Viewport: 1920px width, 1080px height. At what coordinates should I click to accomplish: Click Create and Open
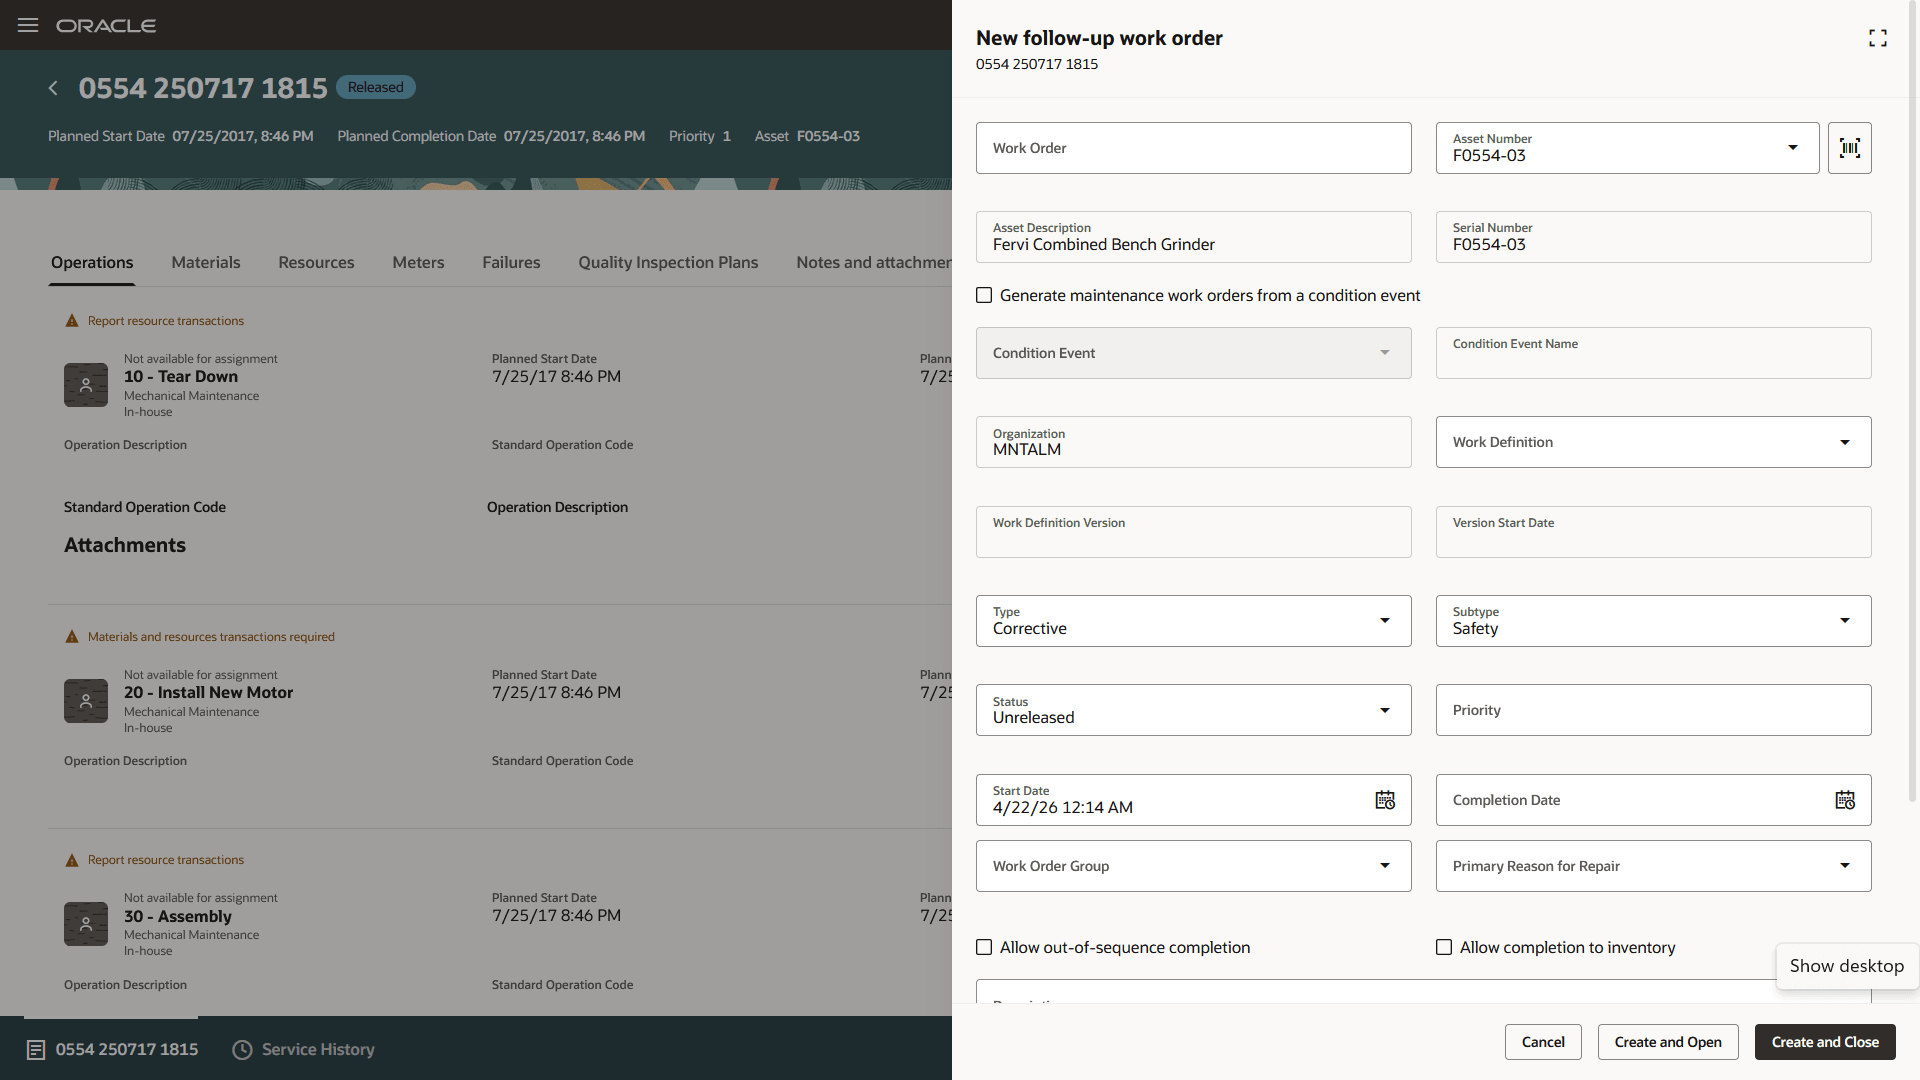tap(1668, 1042)
